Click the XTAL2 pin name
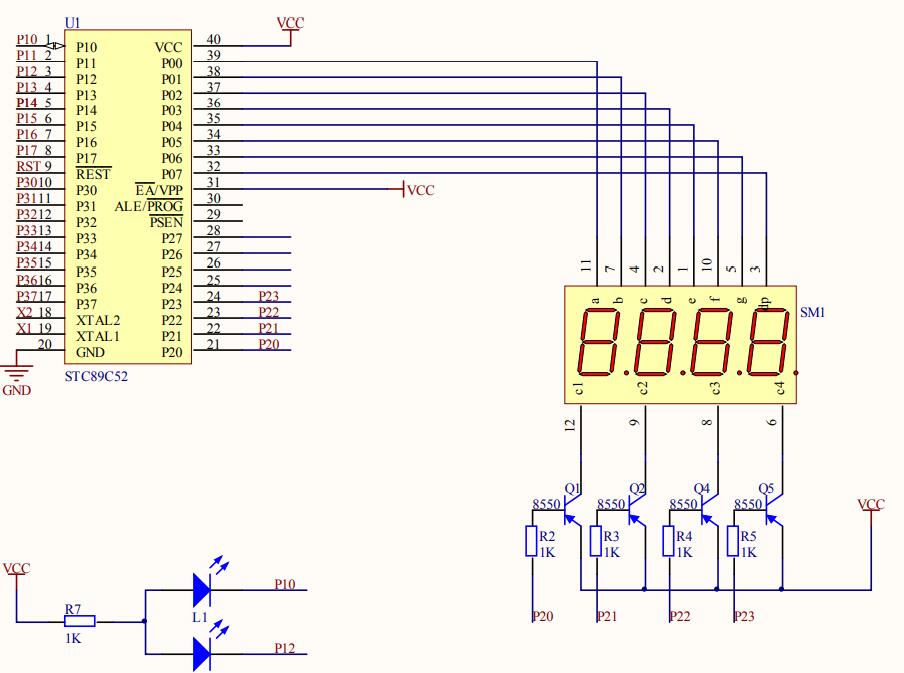Viewport: 904px width, 673px height. coord(98,320)
